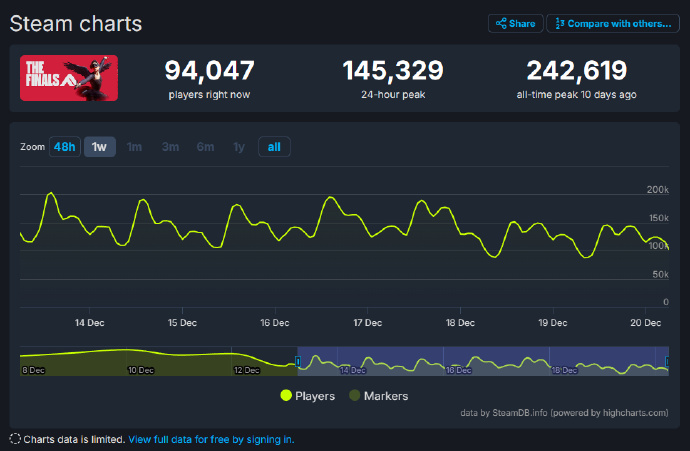The image size is (690, 451).
Task: Open Compare with others option
Action: (613, 23)
